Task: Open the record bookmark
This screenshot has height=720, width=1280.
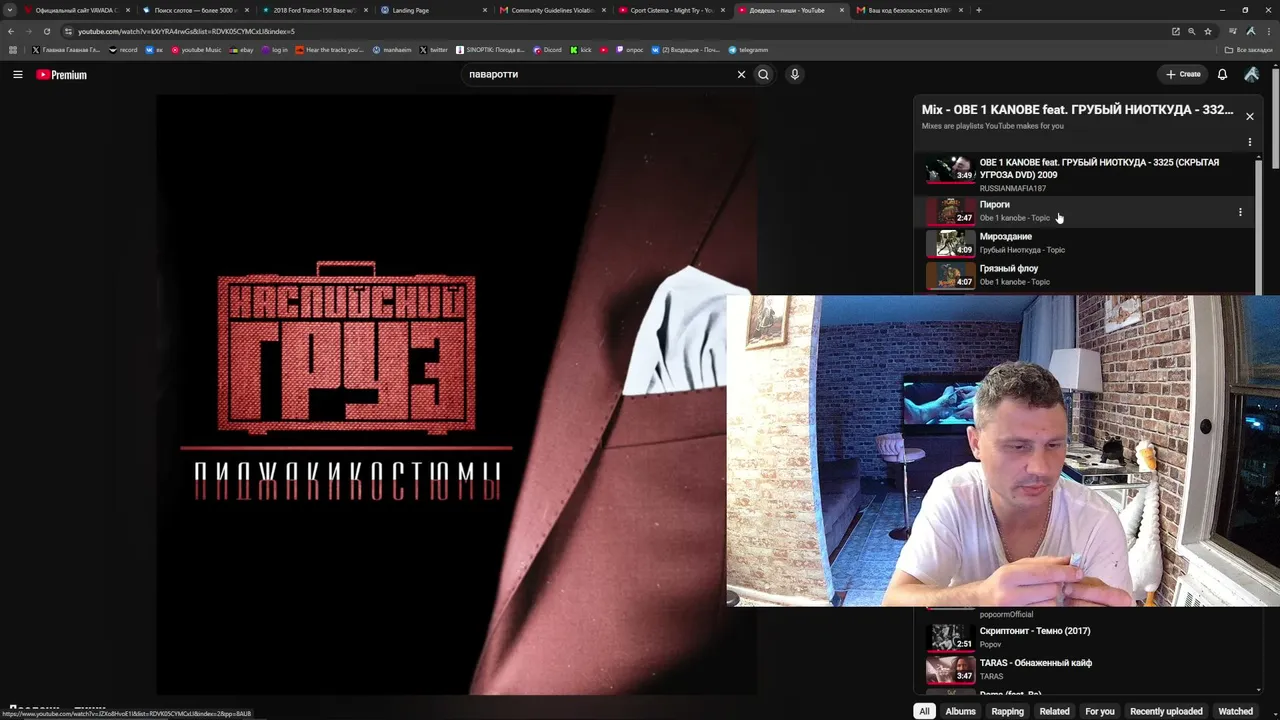Action: click(x=123, y=50)
